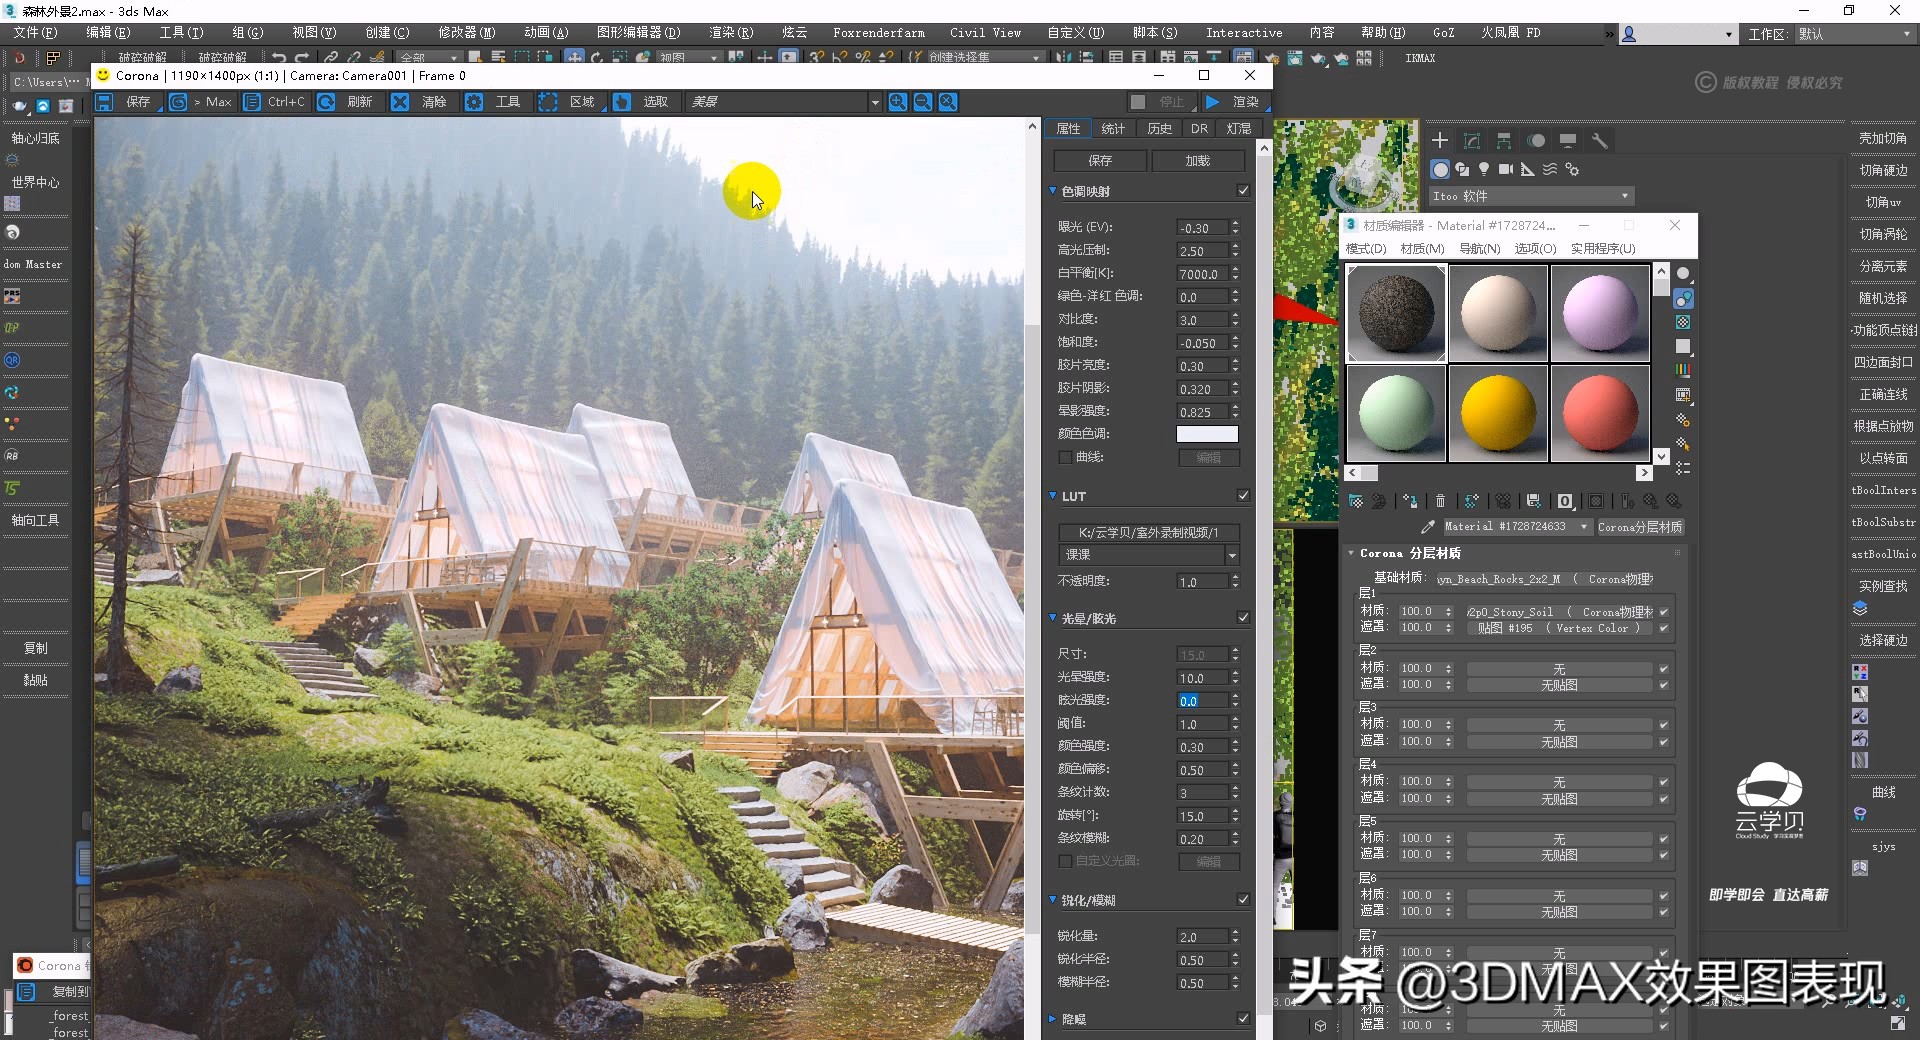Open material editor options icon

coord(1684,418)
